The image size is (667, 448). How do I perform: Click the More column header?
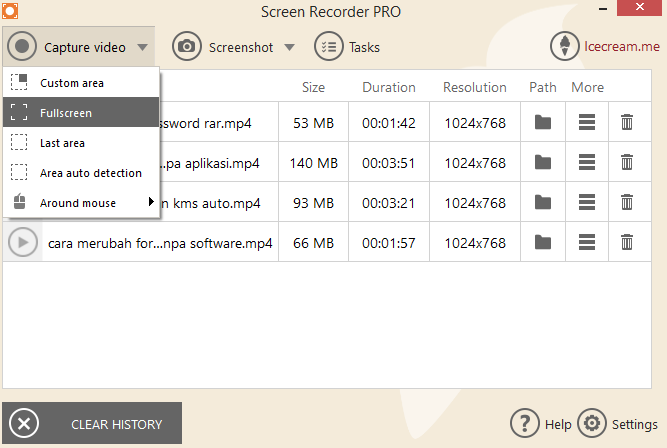587,87
